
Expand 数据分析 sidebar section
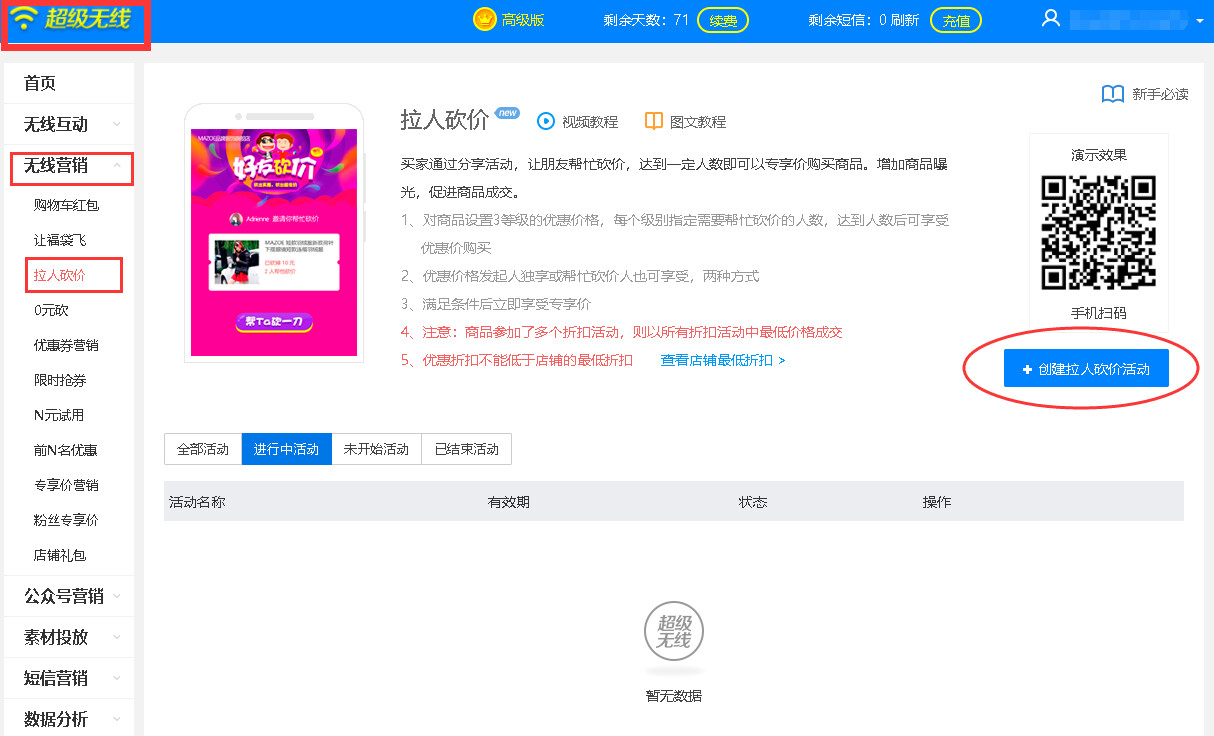(69, 719)
